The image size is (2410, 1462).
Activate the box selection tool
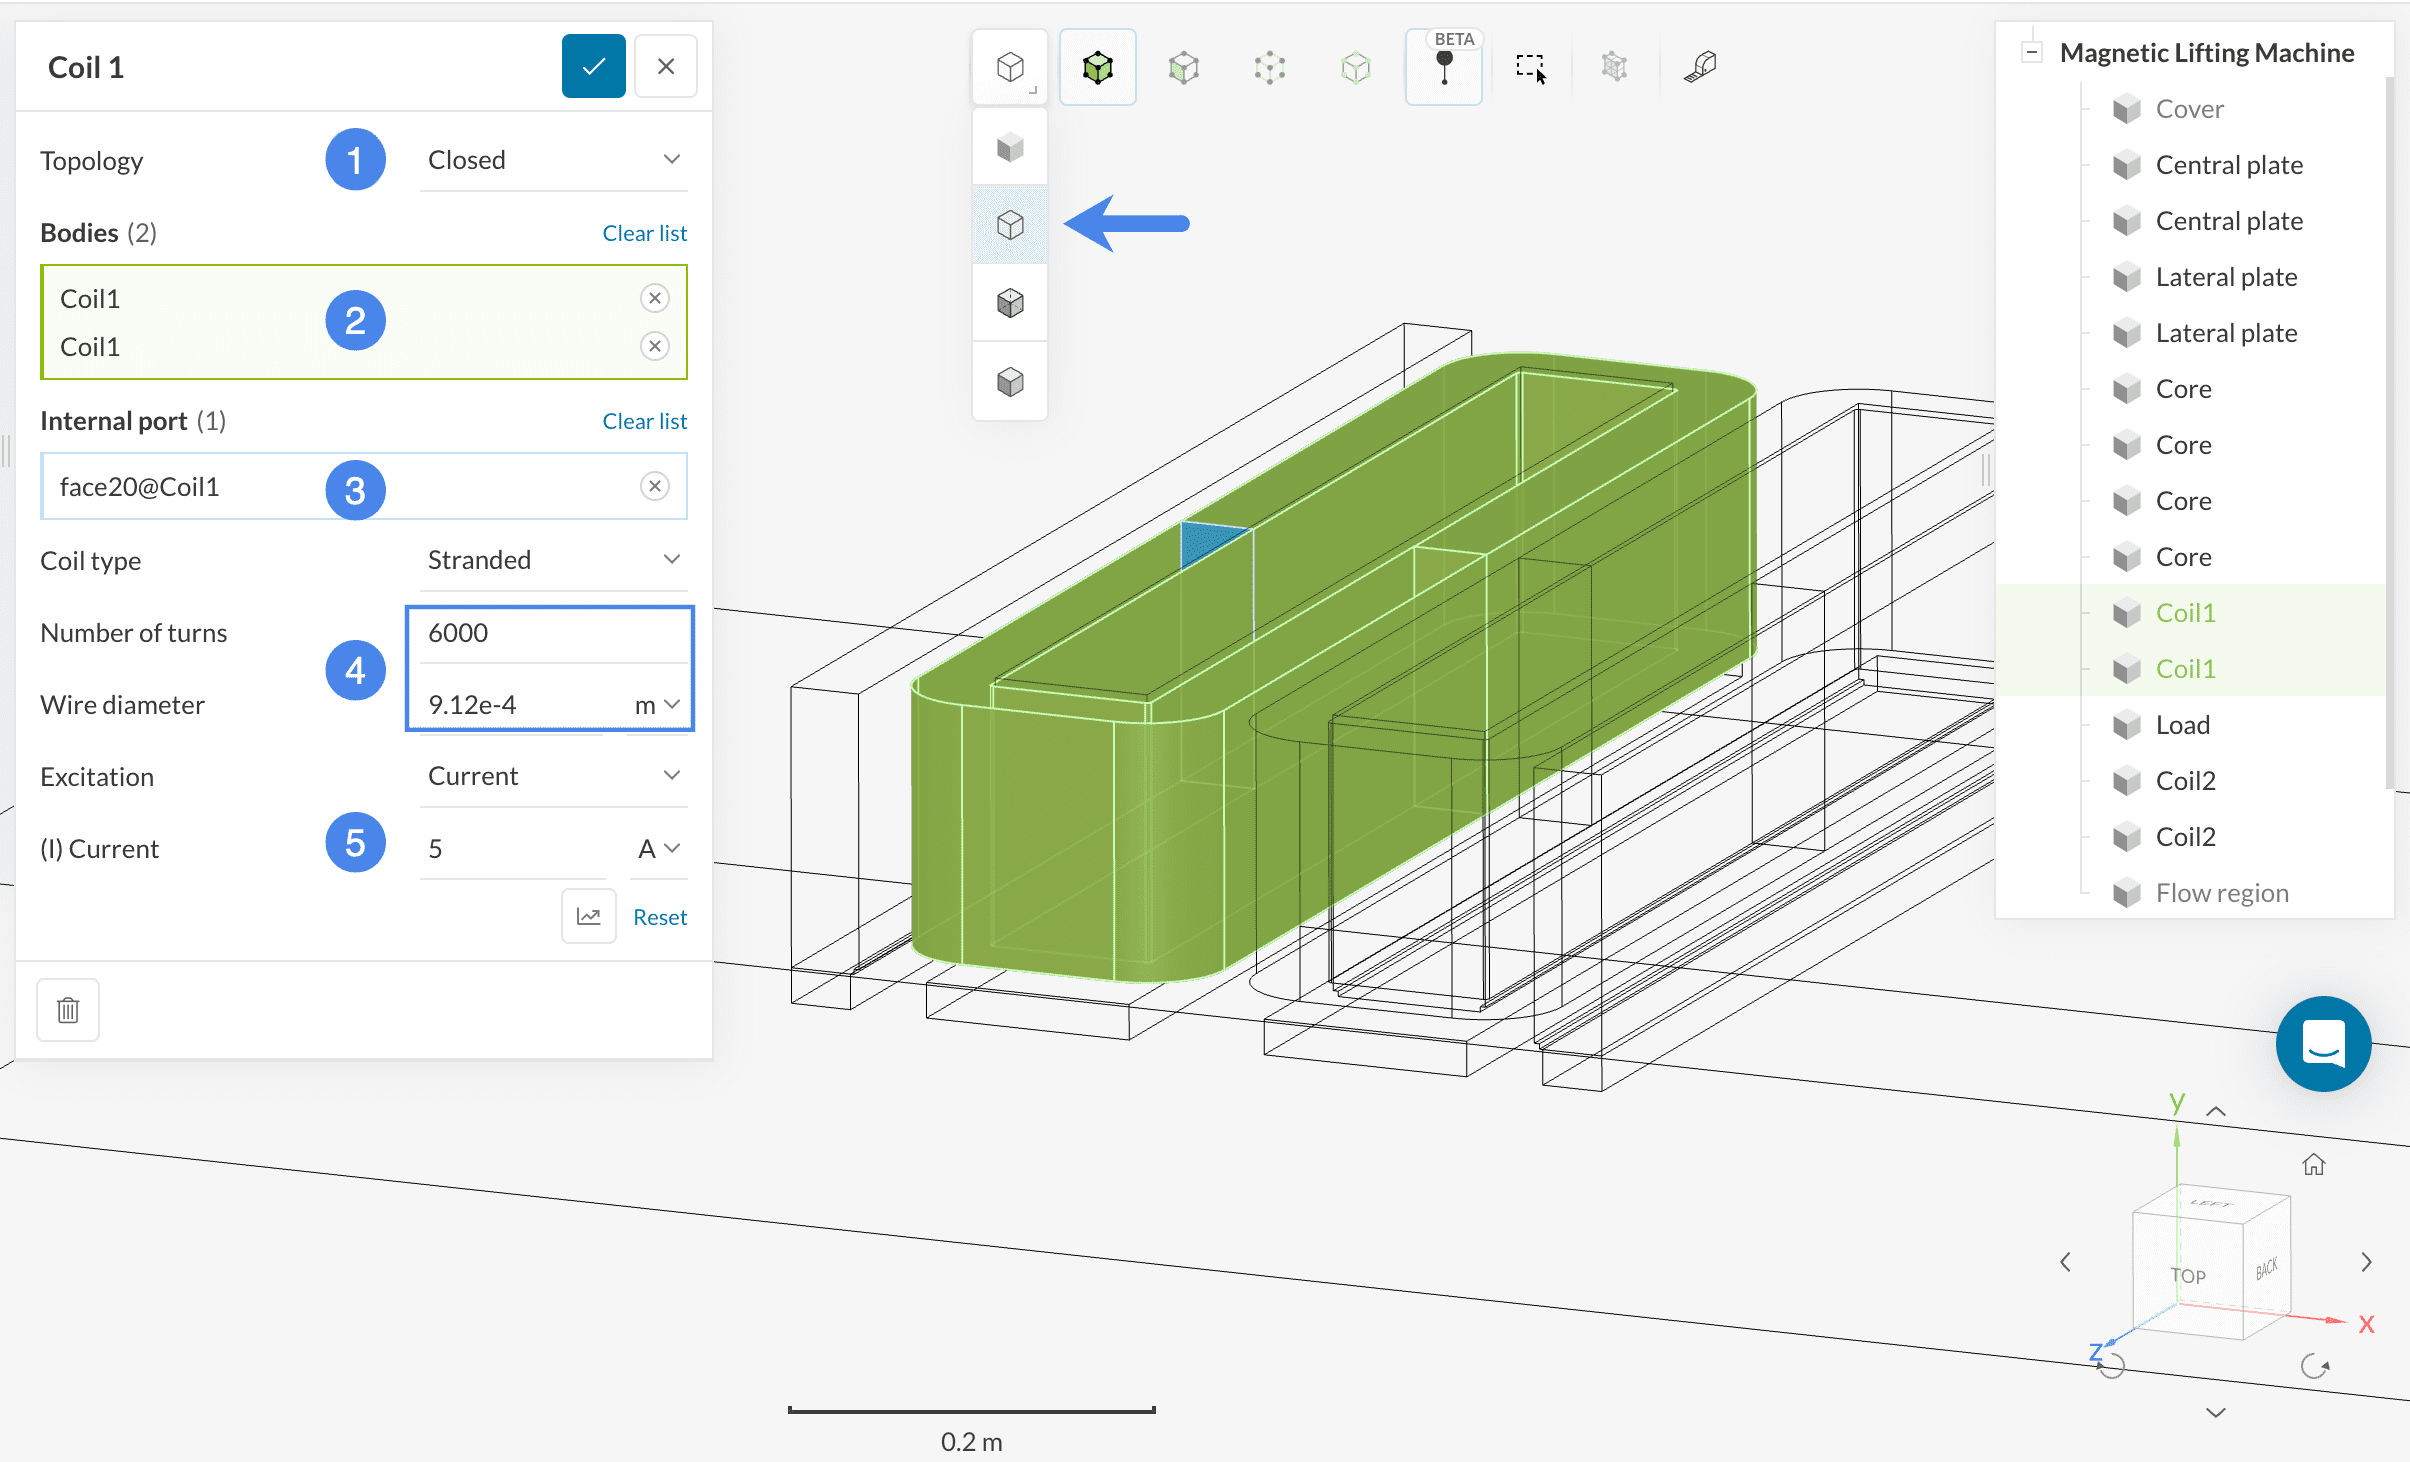(1530, 68)
